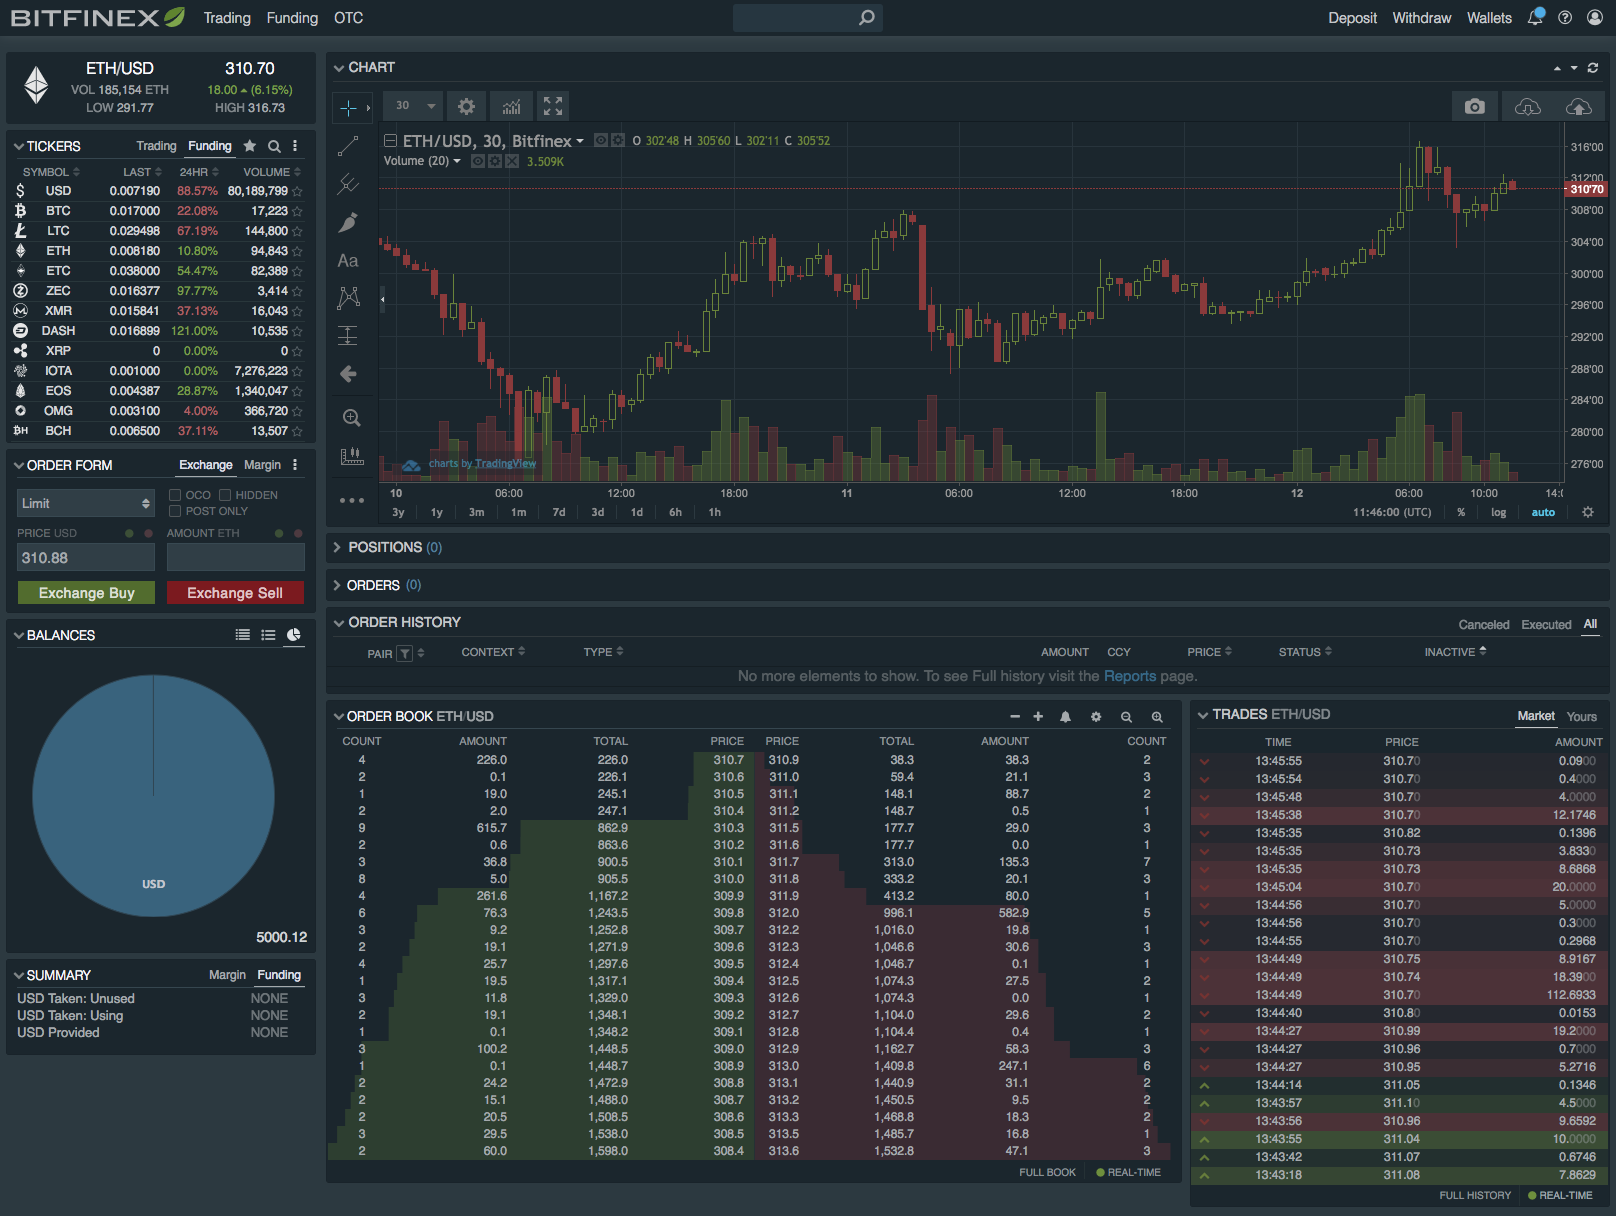Click Exchange Sell button

coord(235,593)
